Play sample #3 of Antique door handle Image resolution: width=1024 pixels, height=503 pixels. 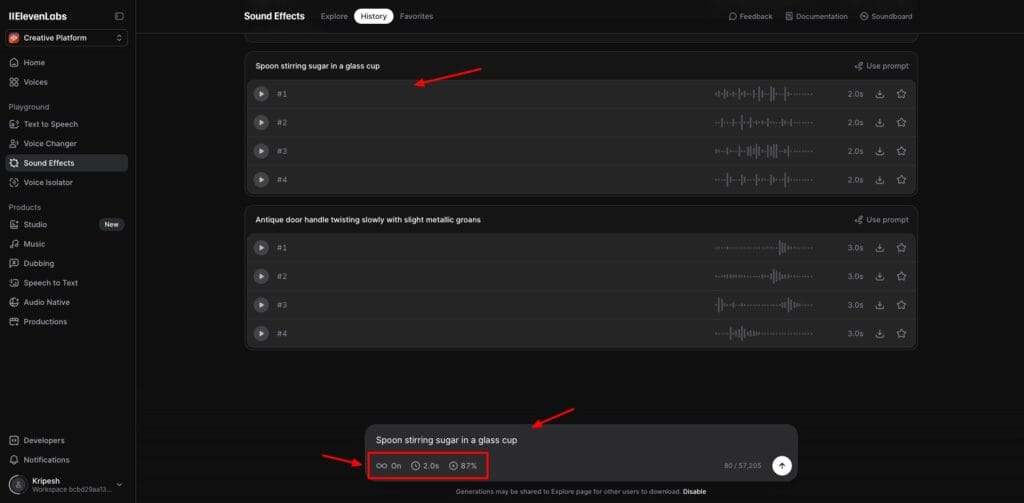pos(261,305)
